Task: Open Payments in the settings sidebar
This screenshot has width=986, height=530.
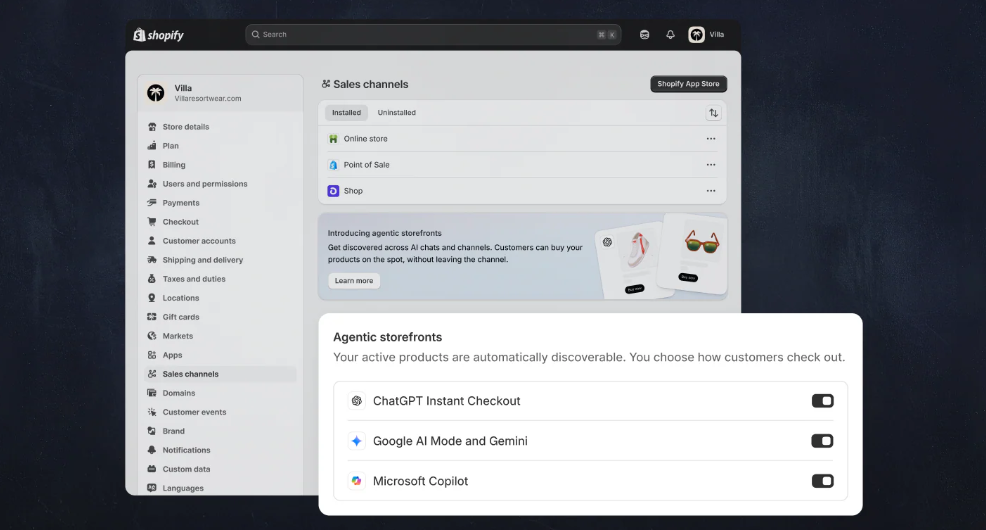Action: click(181, 203)
